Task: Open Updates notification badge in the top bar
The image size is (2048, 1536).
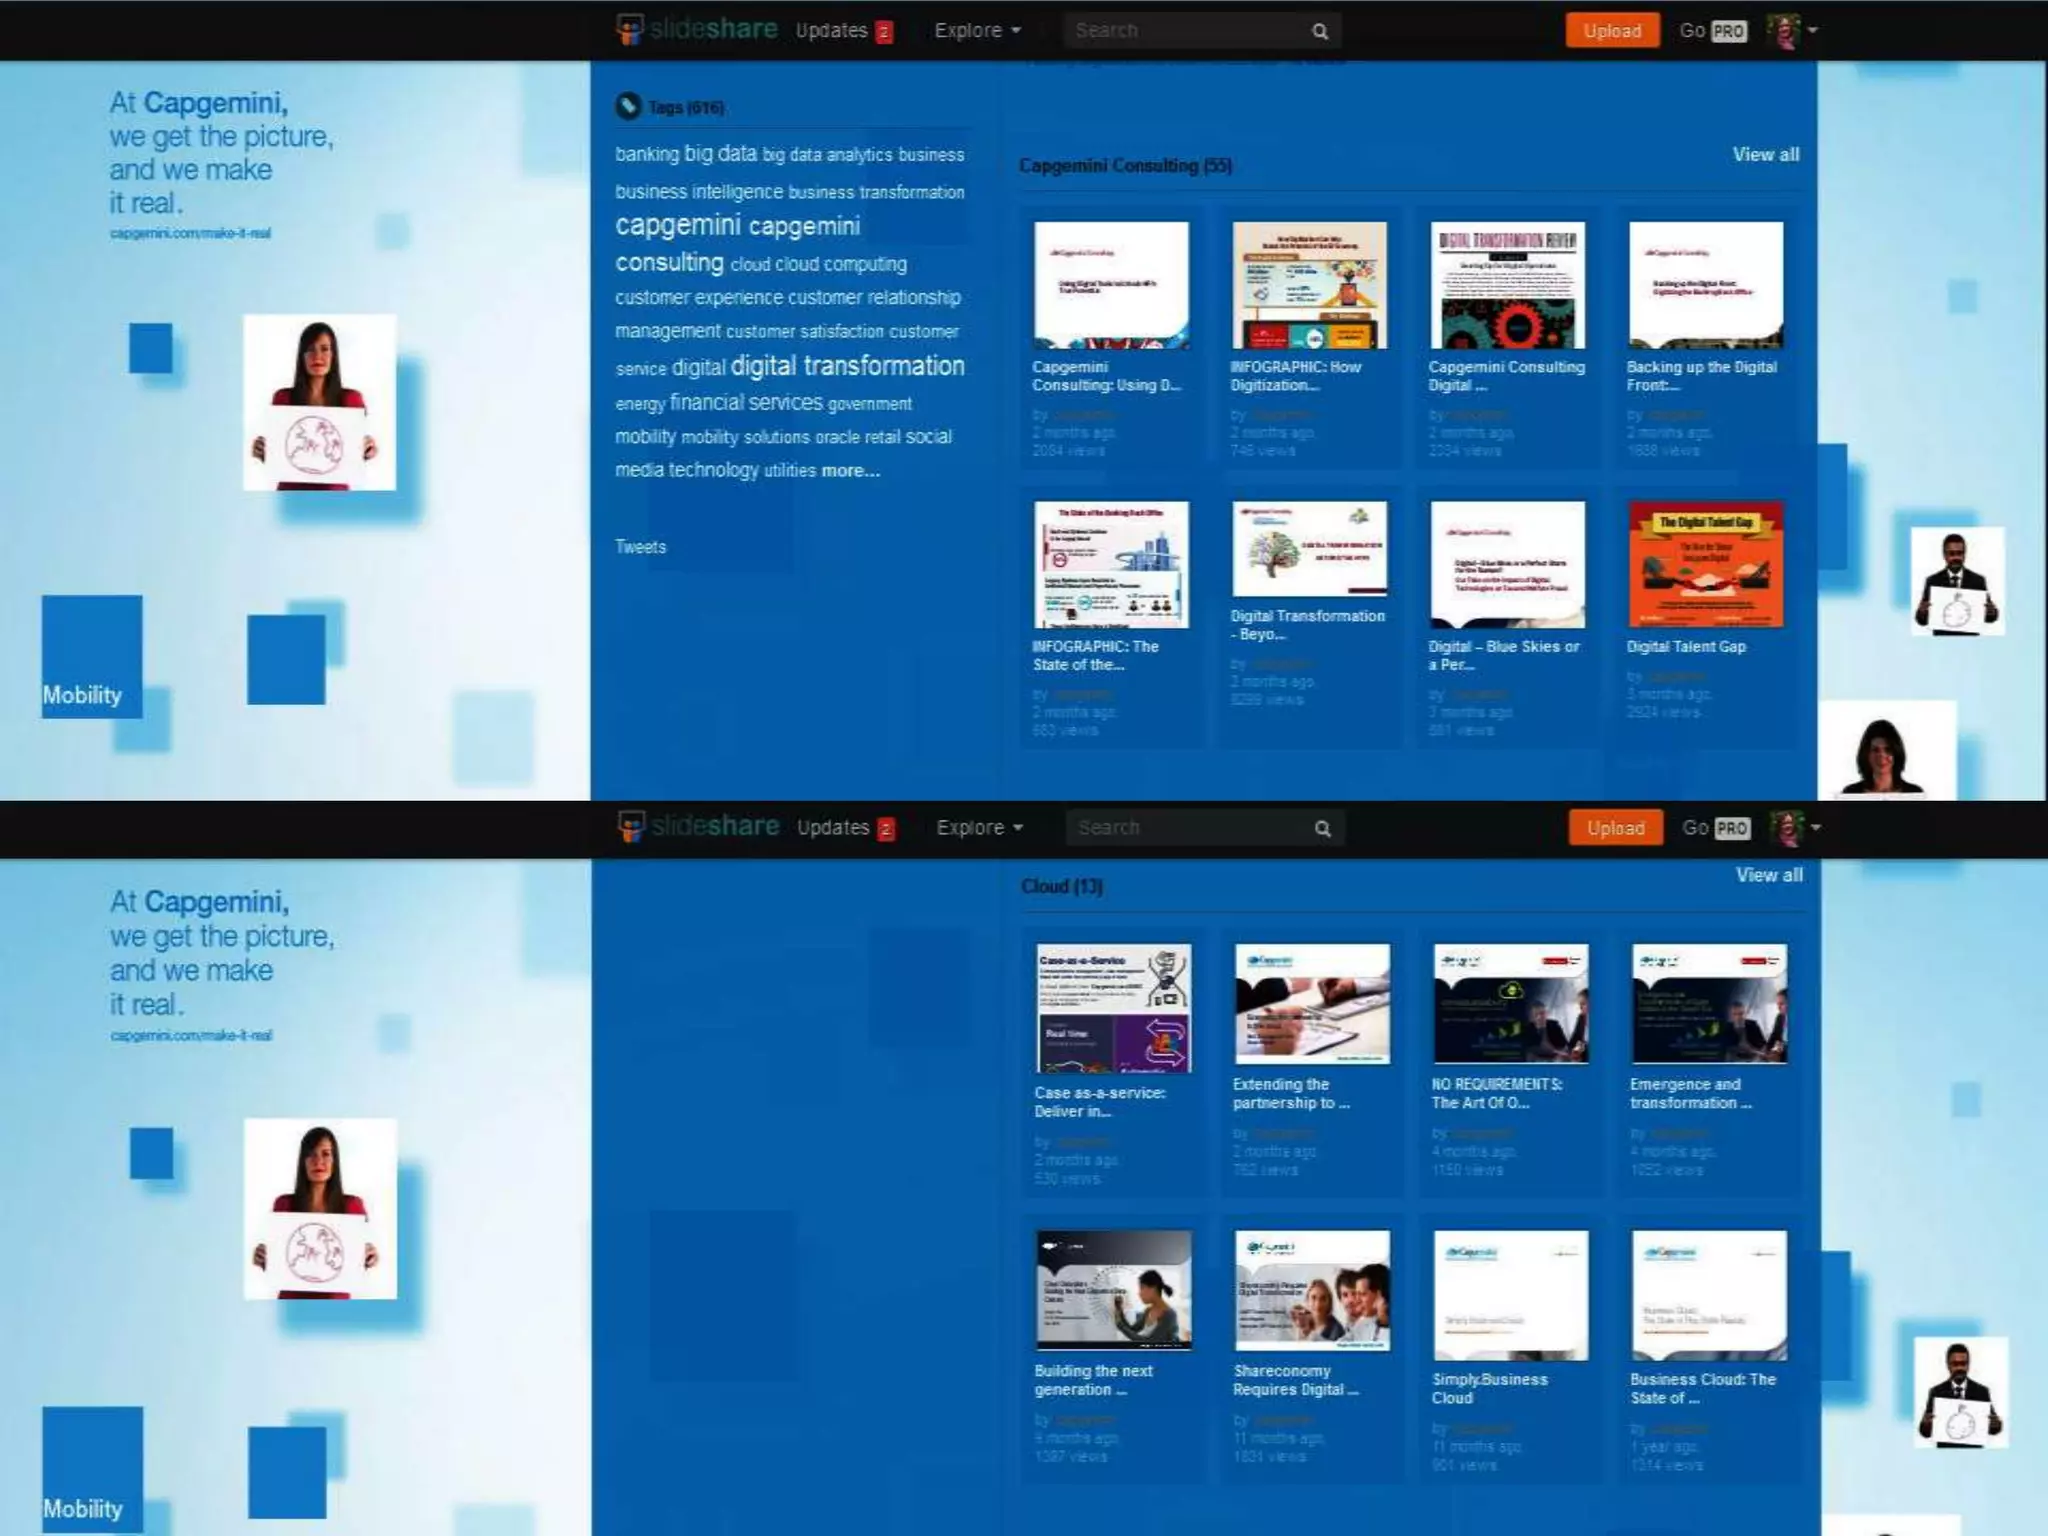Action: pyautogui.click(x=884, y=32)
